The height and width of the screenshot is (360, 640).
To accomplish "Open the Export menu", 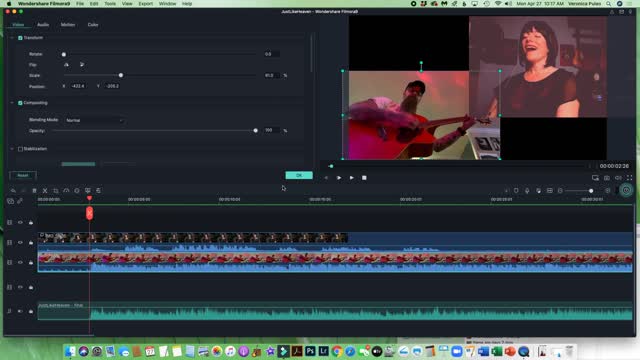I will click(145, 4).
